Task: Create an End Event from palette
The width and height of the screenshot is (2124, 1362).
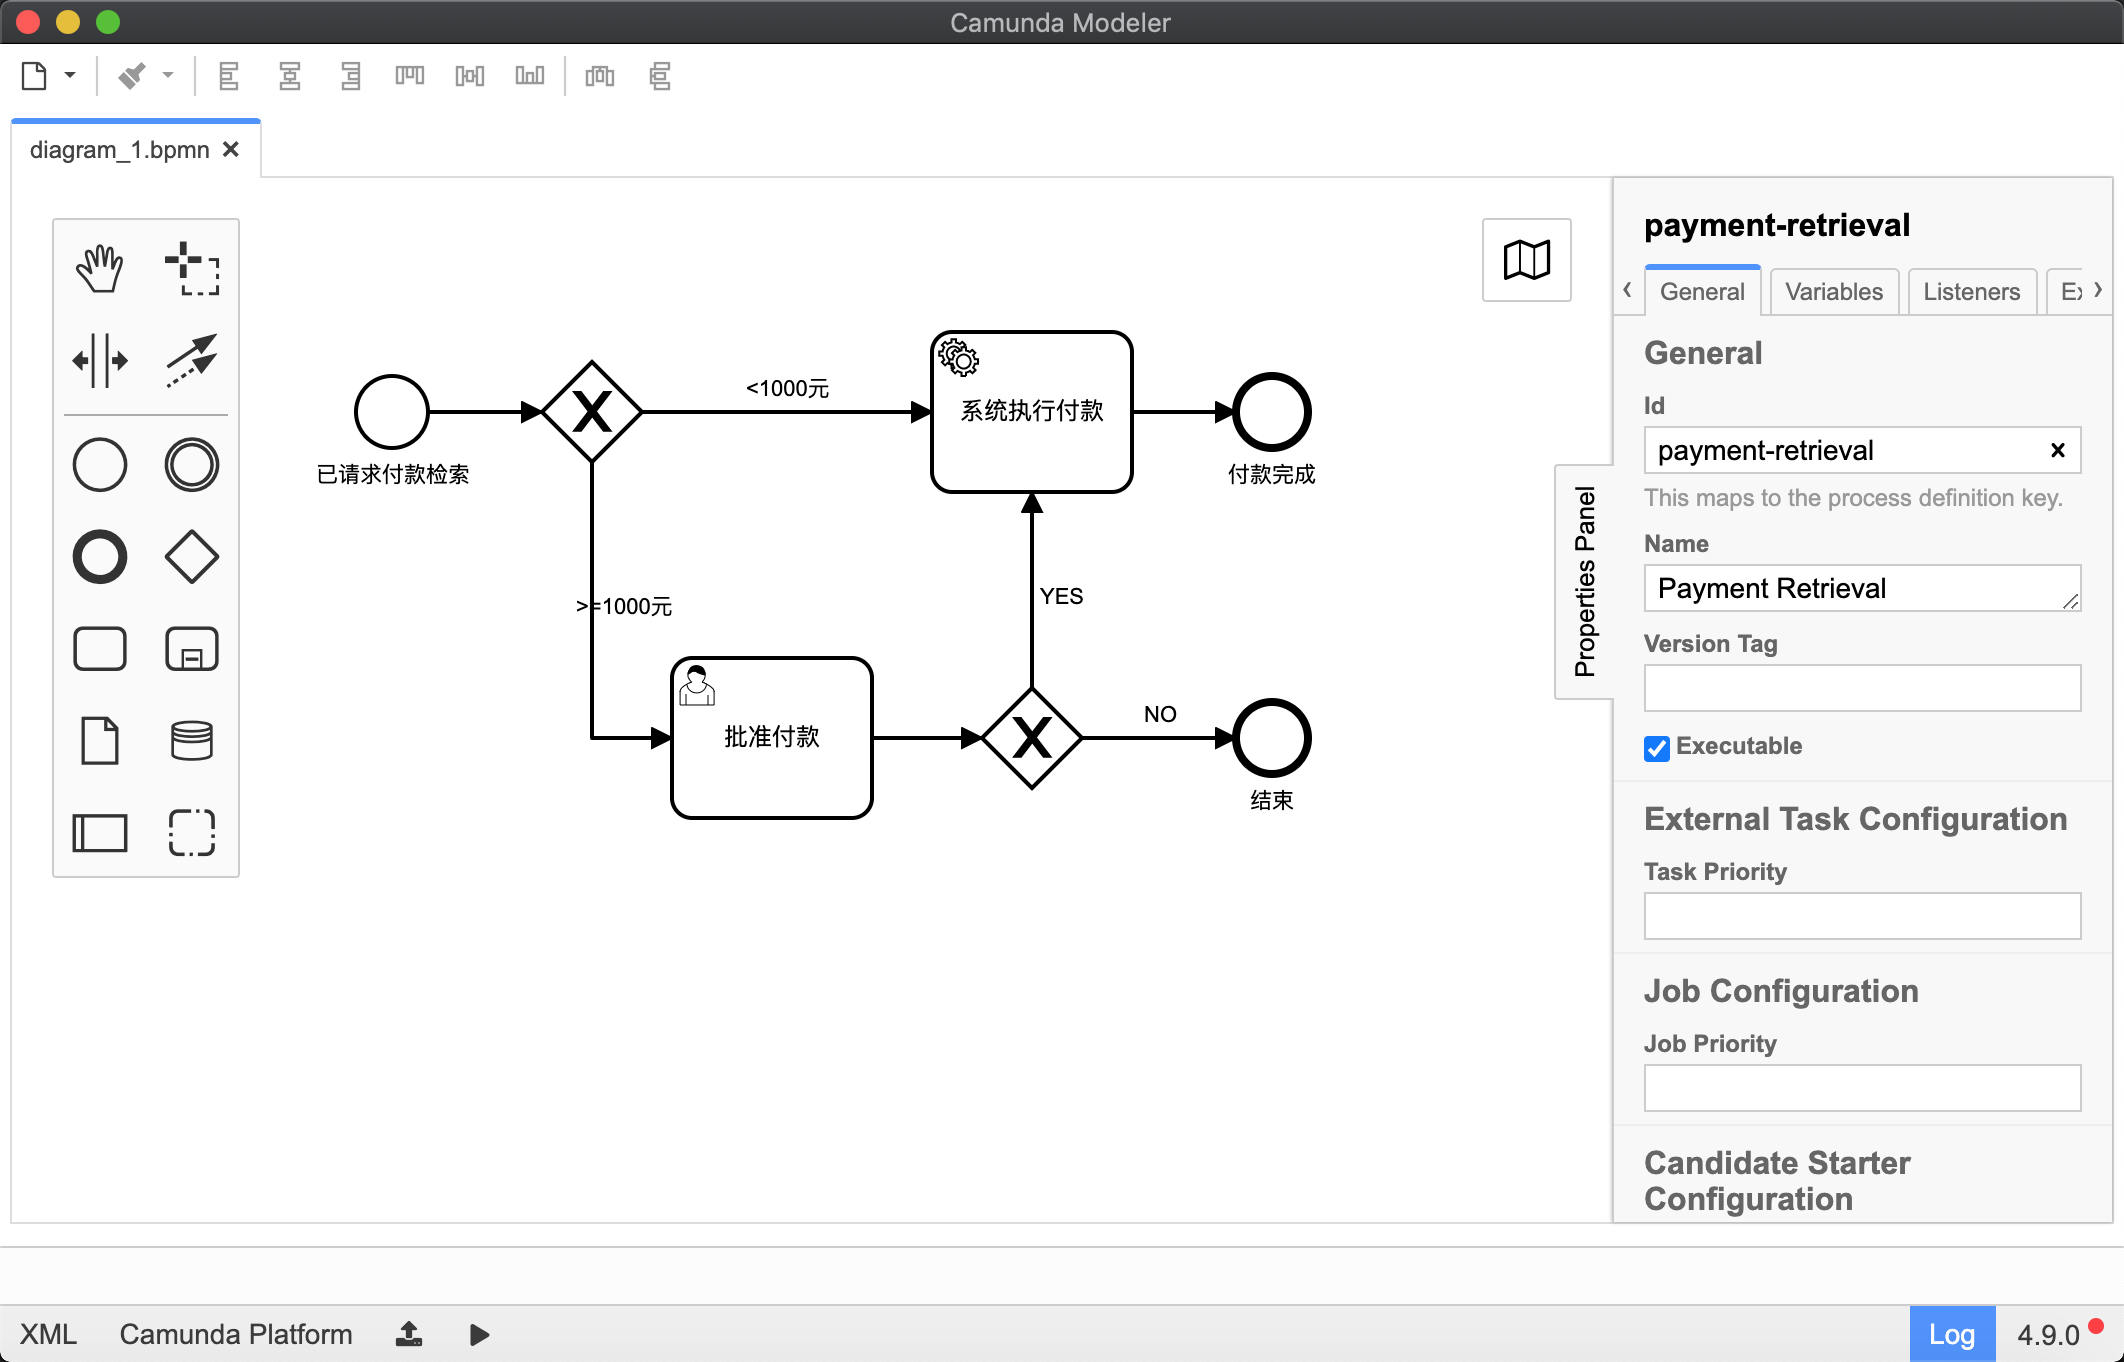Action: point(100,556)
